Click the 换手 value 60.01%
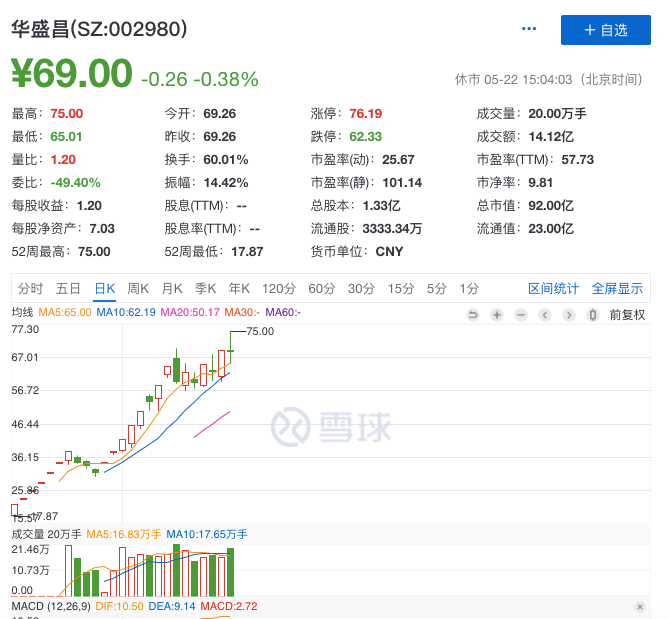Image resolution: width=670 pixels, height=619 pixels. click(x=226, y=160)
